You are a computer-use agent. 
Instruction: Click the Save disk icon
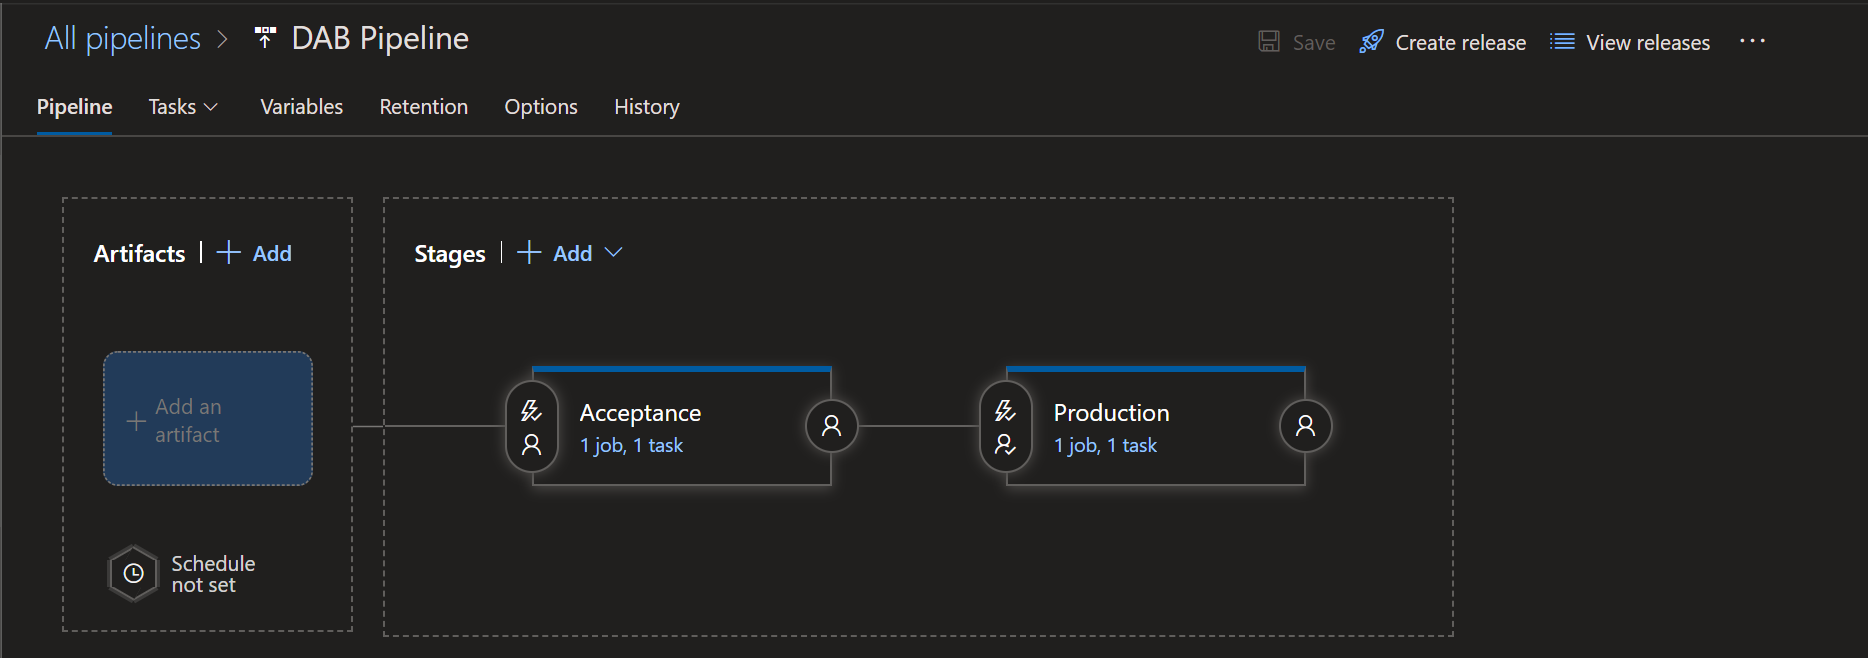tap(1269, 42)
